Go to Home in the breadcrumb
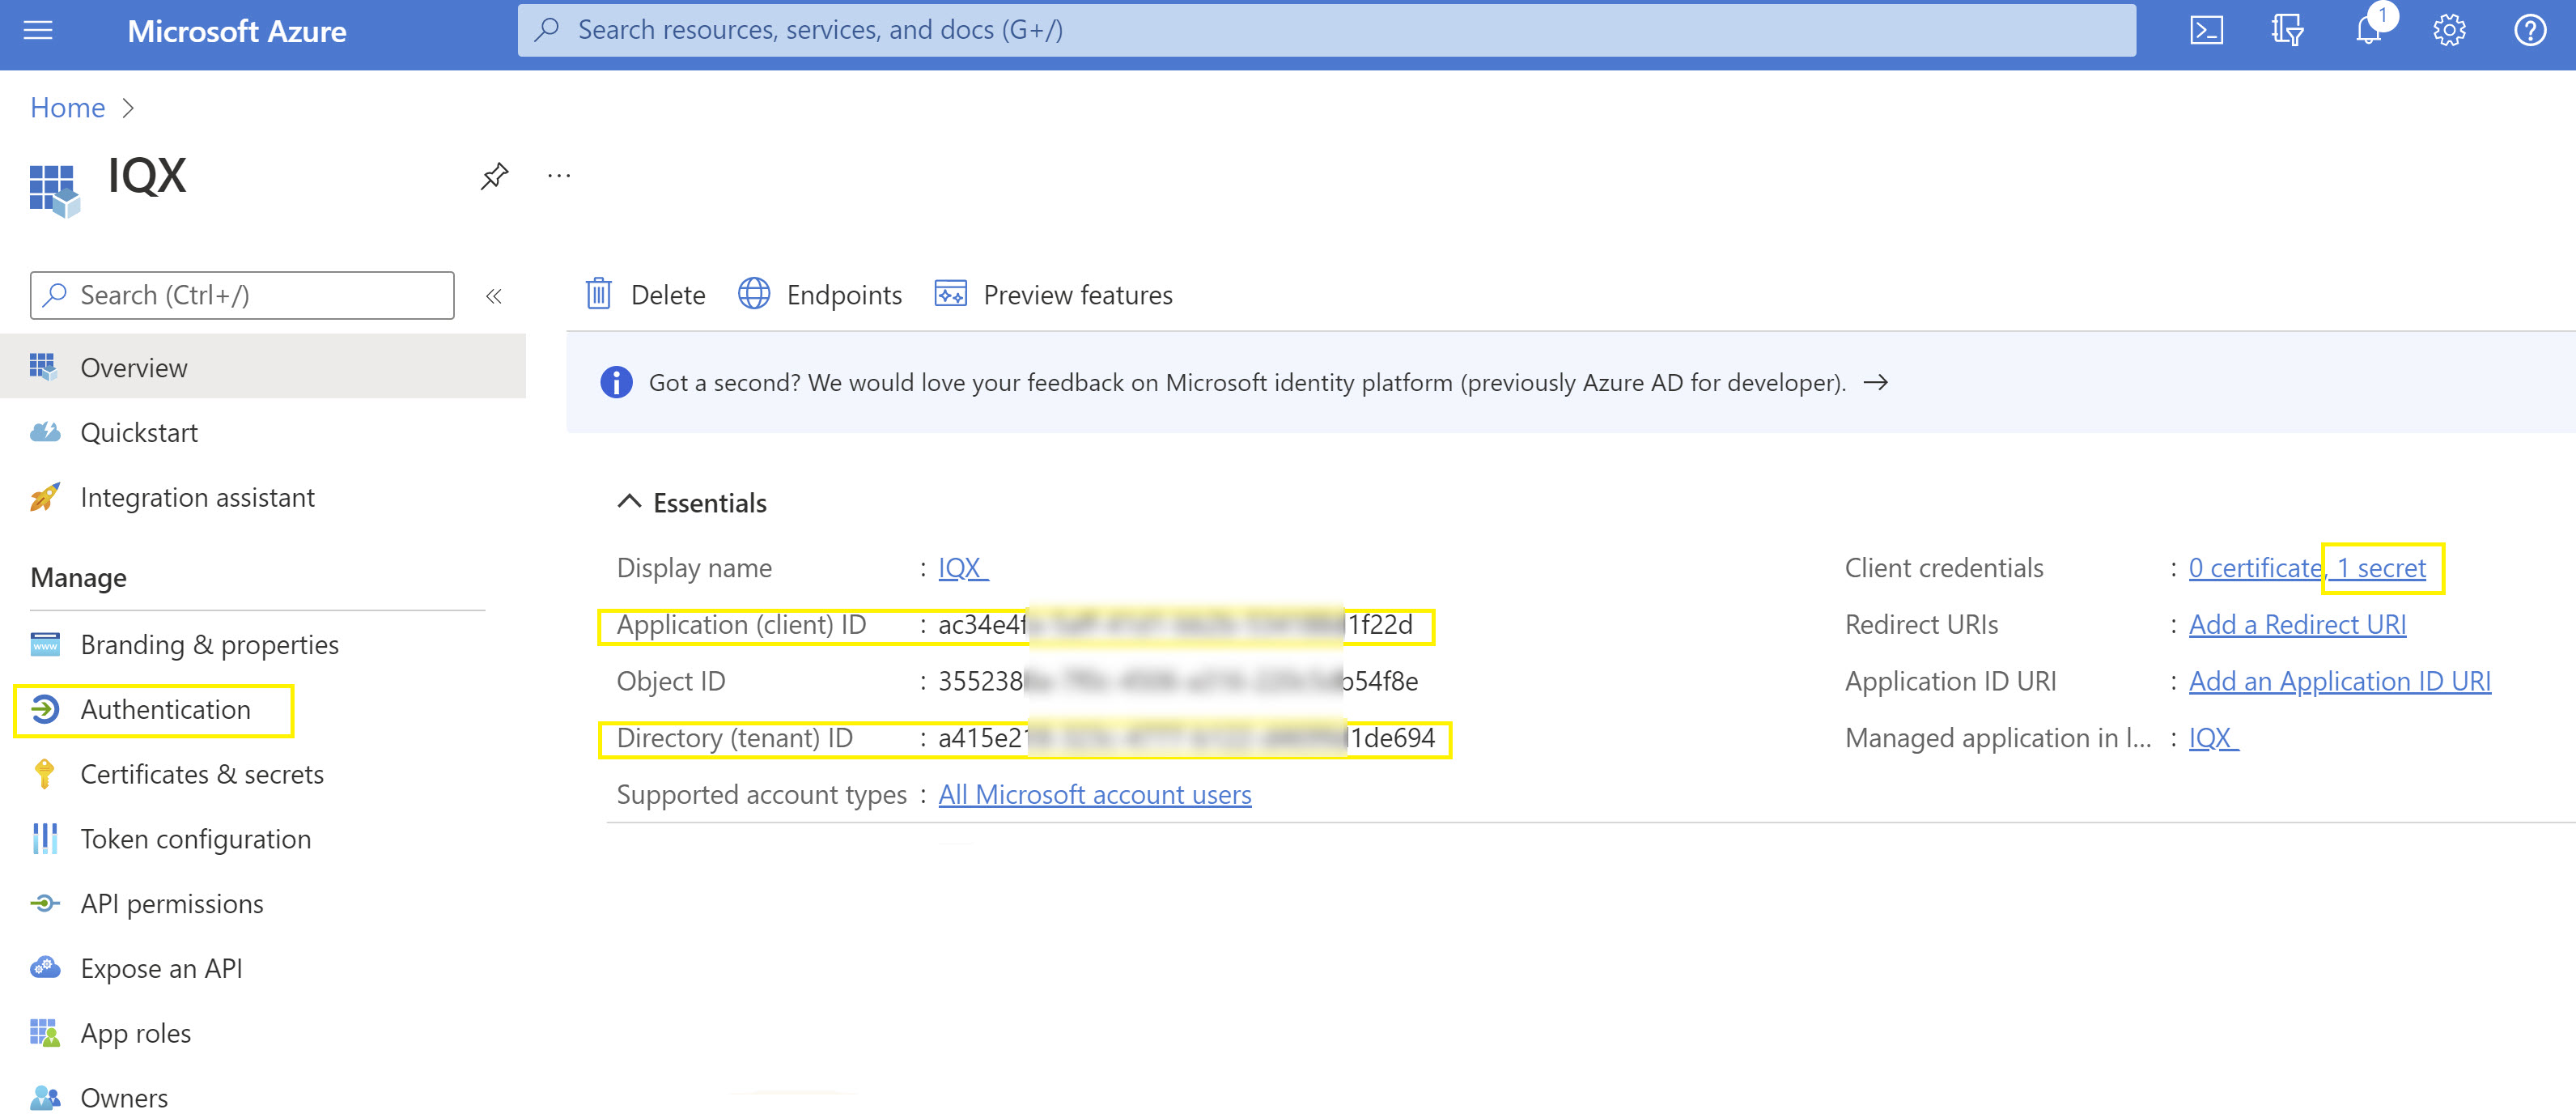Viewport: 2576px width, 1118px height. [x=67, y=107]
